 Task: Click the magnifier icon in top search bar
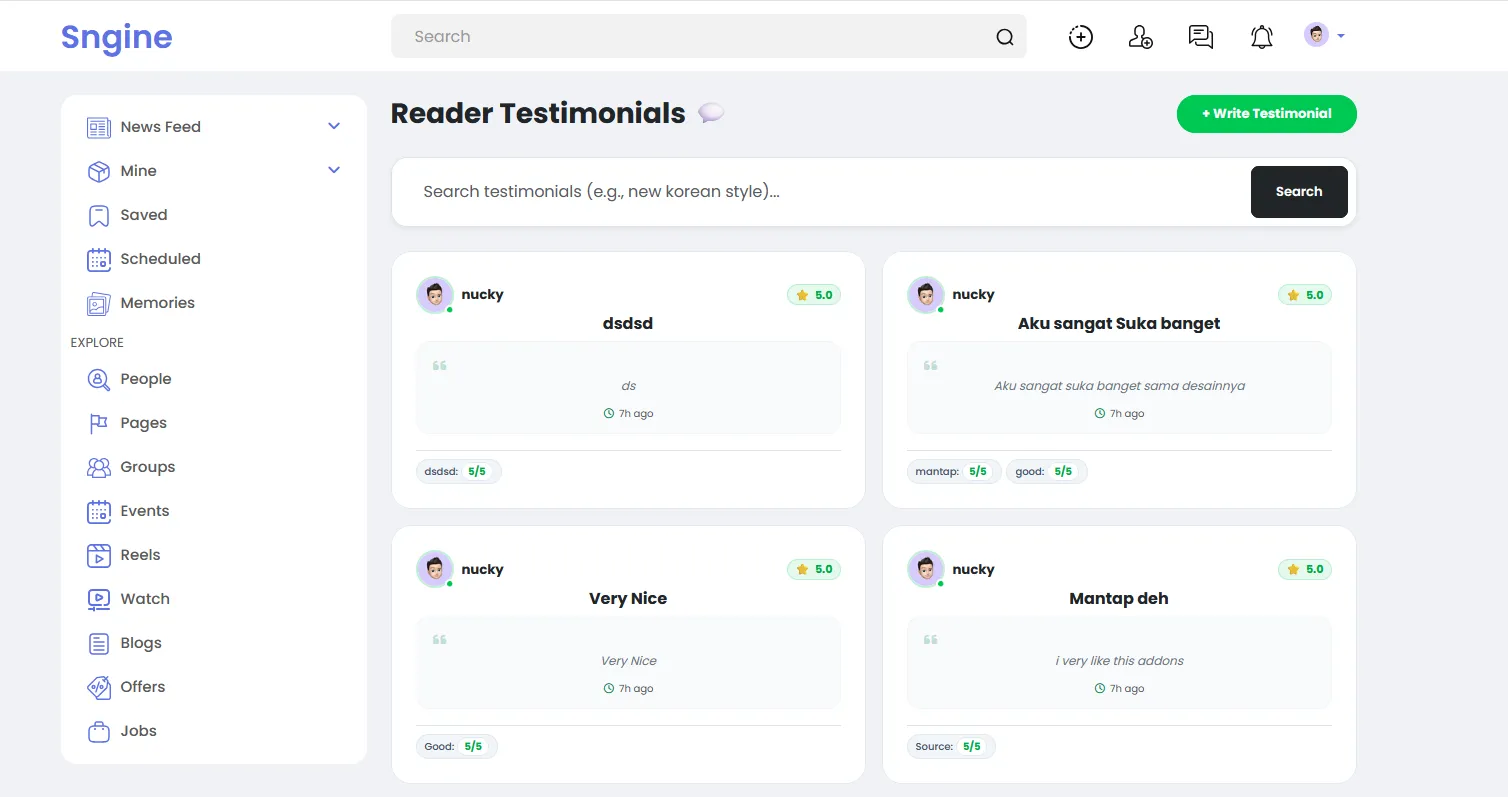[1004, 37]
